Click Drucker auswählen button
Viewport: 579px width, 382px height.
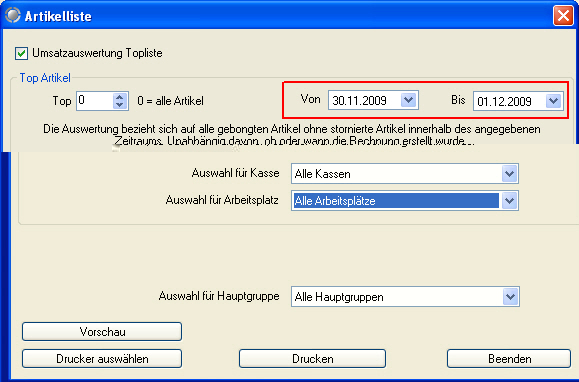click(102, 359)
